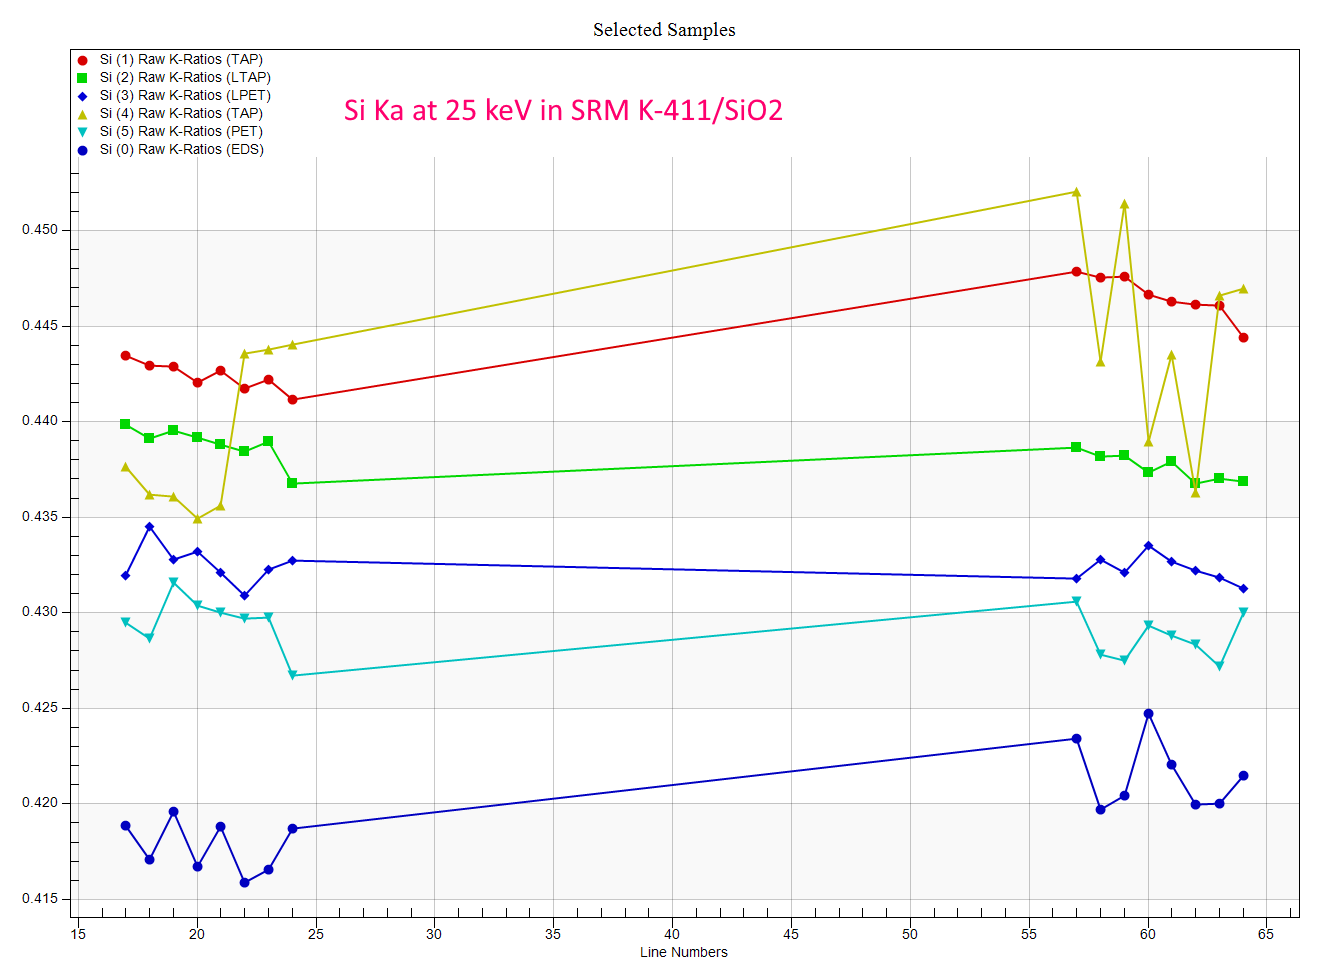Click the 0.450 tick label on the y-axis
The width and height of the screenshot is (1329, 962).
[x=40, y=230]
